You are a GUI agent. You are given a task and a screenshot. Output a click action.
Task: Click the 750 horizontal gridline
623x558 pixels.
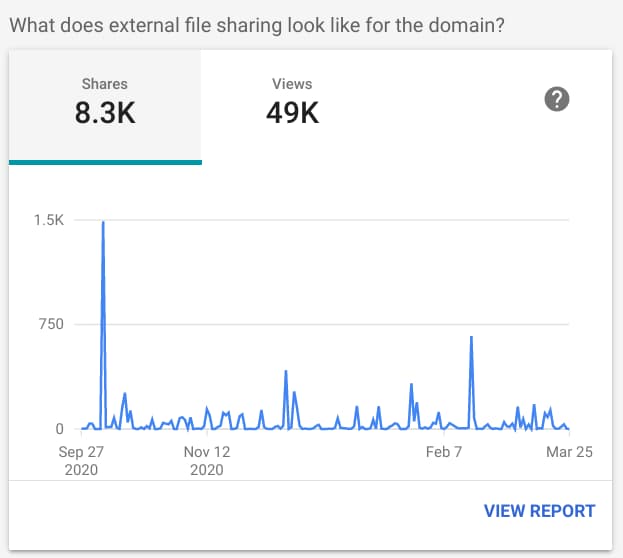tap(321, 324)
